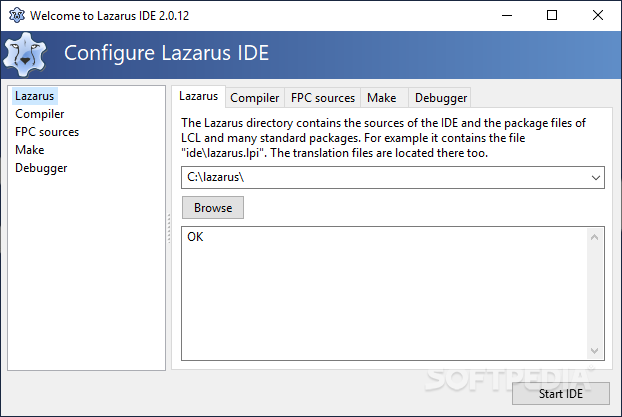The image size is (622, 417).
Task: Minimize the Welcome to Lazarus IDE window
Action: (x=507, y=15)
